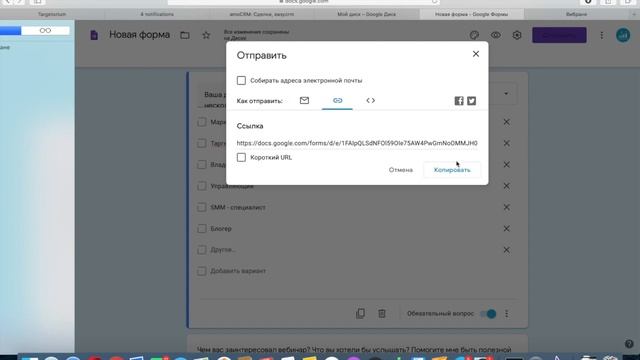This screenshot has height=360, width=640.
Task: Check the Управляющий option checkbox
Action: [202, 186]
